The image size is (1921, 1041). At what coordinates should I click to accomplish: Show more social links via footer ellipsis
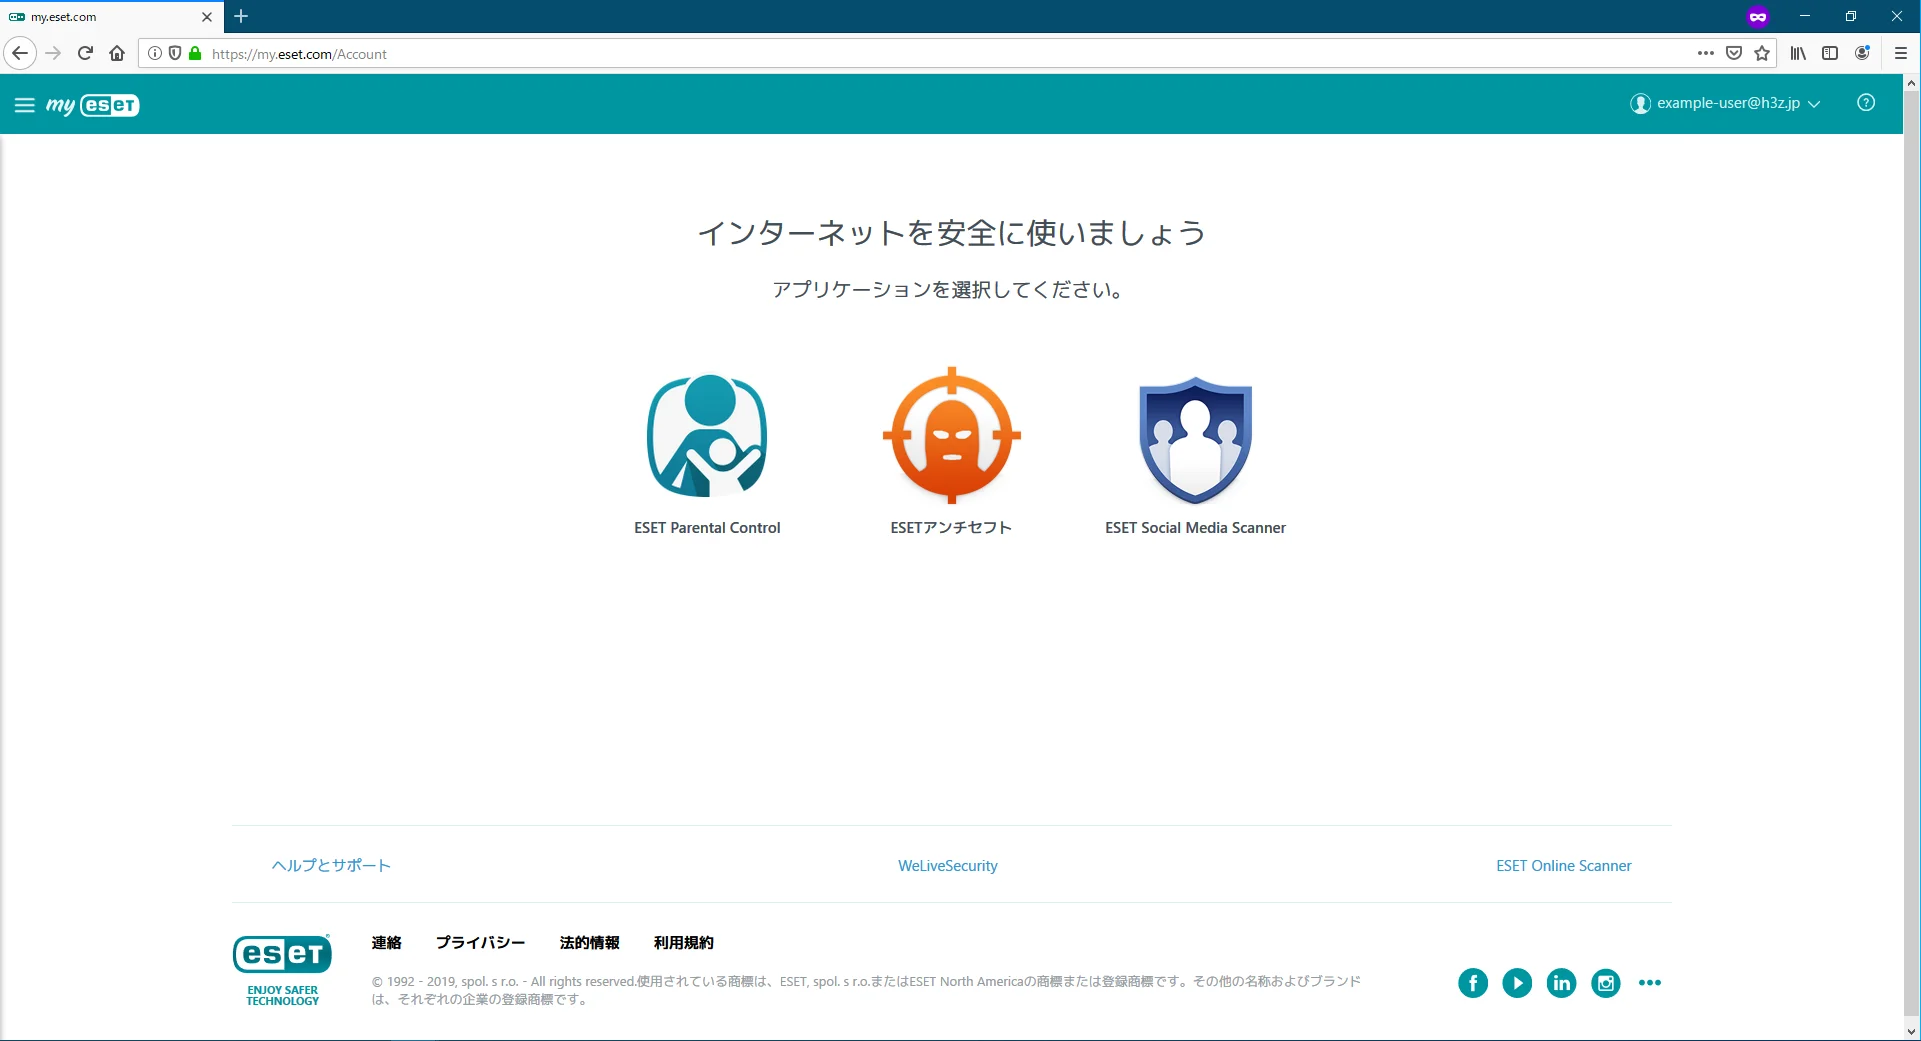[1649, 983]
